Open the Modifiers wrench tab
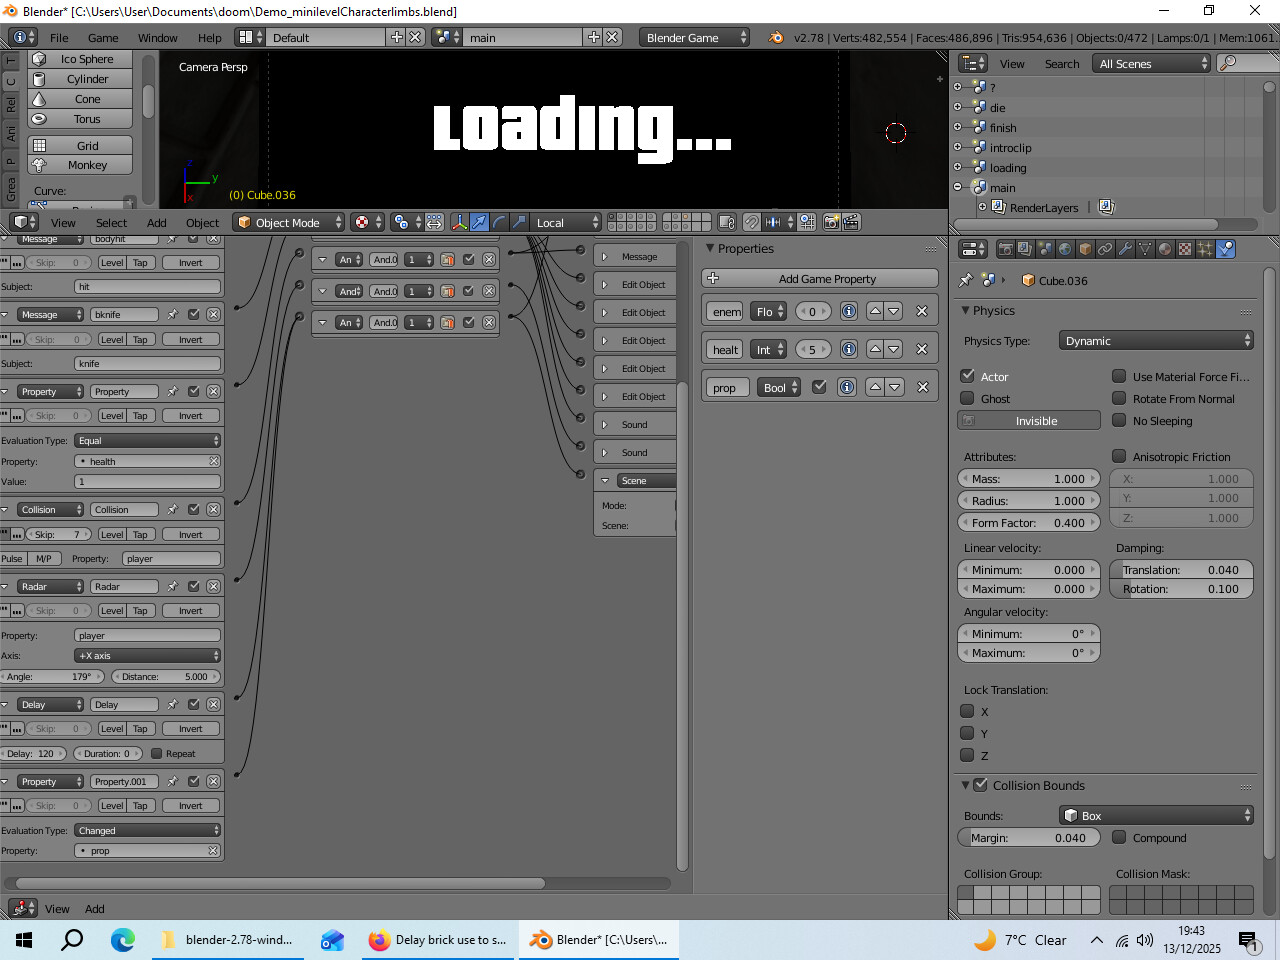 1125,249
